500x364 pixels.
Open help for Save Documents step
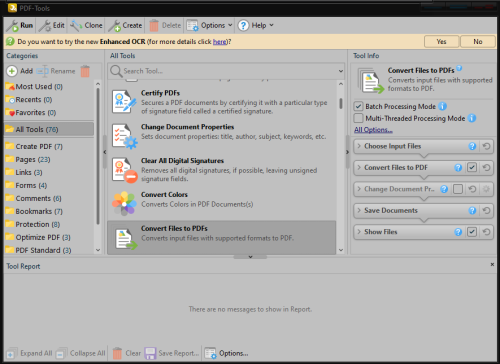pyautogui.click(x=472, y=210)
